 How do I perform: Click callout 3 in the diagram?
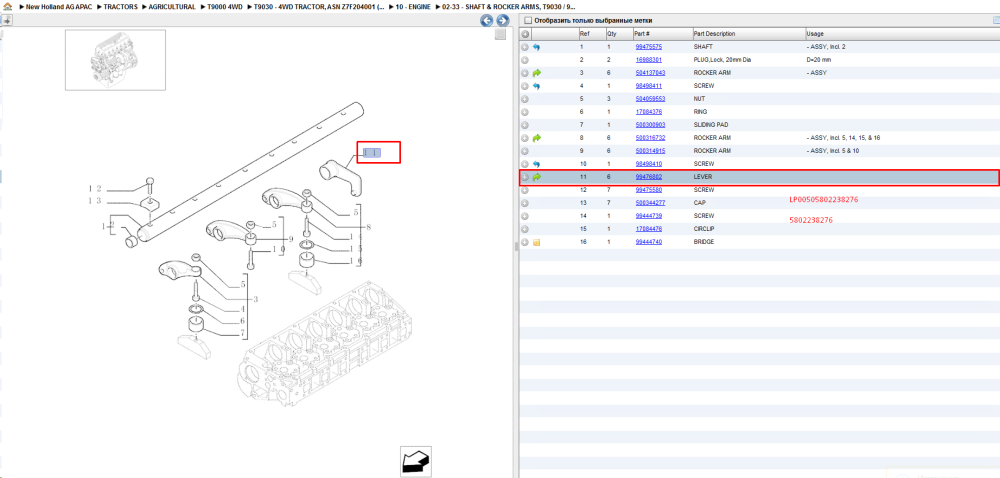coord(256,299)
